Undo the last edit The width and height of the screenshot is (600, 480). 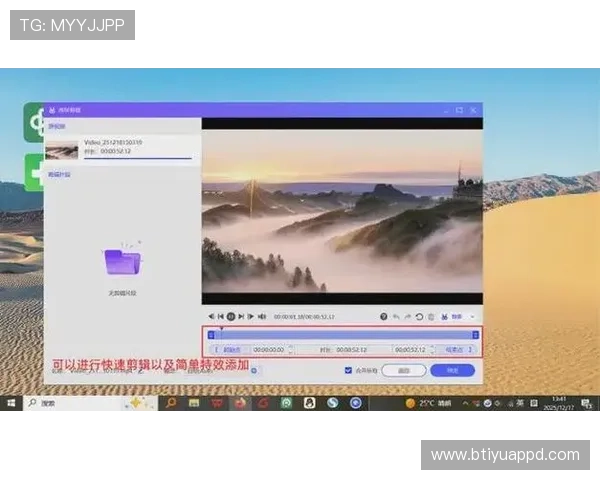click(396, 317)
